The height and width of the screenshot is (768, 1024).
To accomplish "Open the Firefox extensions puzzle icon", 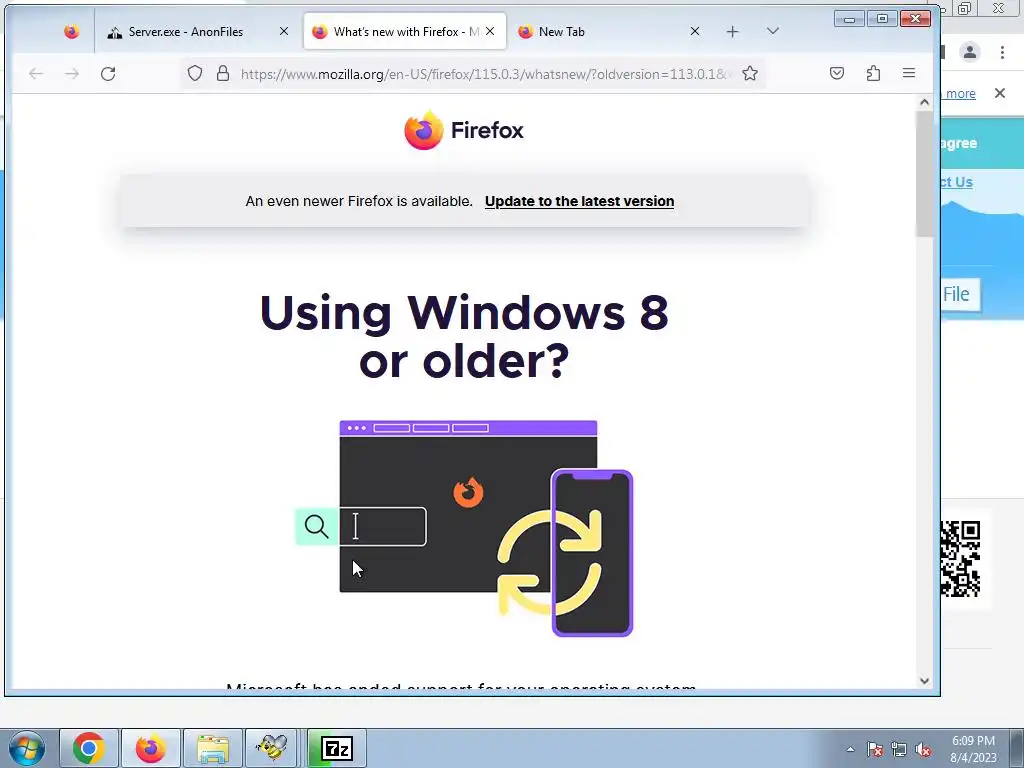I will pos(873,73).
